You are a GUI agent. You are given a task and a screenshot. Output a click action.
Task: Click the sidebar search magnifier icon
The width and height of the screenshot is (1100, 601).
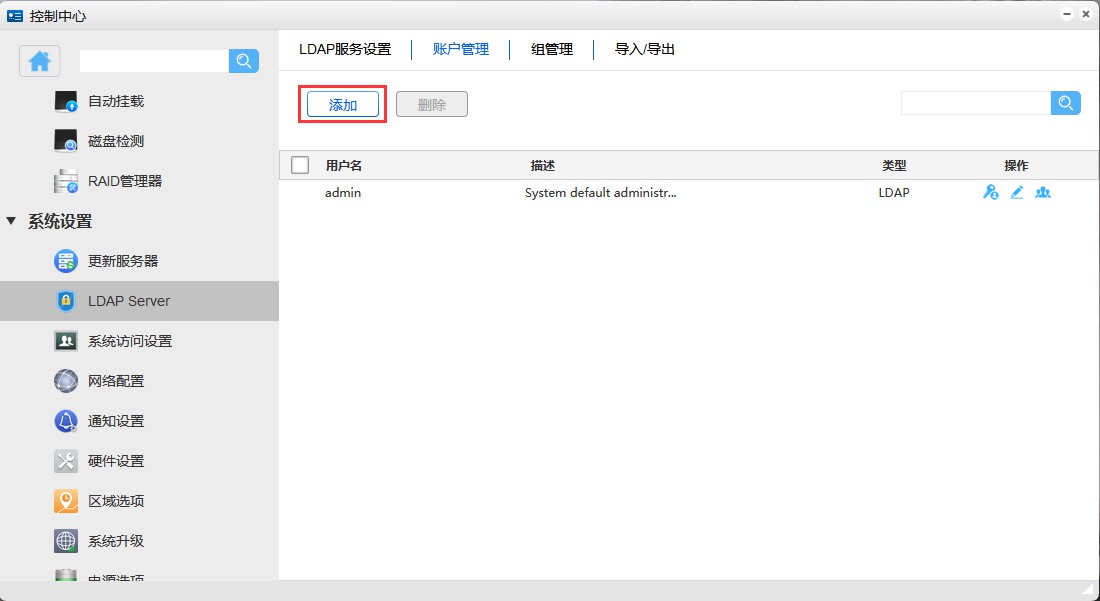(244, 61)
